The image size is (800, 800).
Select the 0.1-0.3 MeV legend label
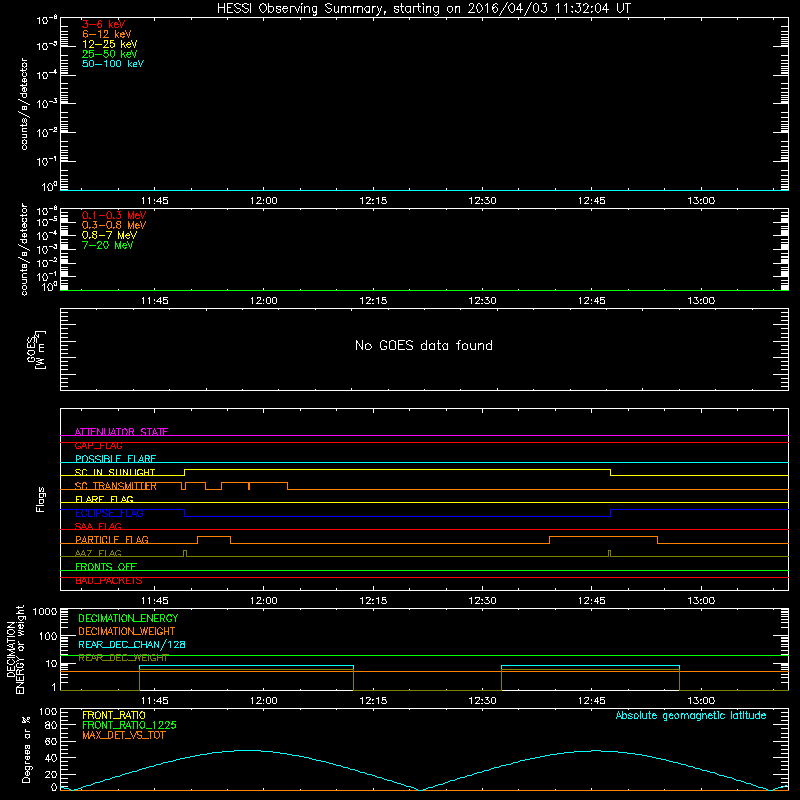click(x=114, y=215)
